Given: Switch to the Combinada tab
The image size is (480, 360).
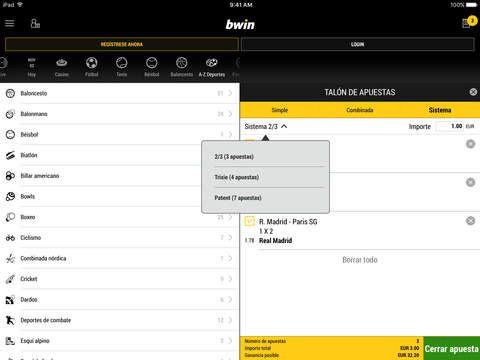Looking at the screenshot, I should coord(360,110).
